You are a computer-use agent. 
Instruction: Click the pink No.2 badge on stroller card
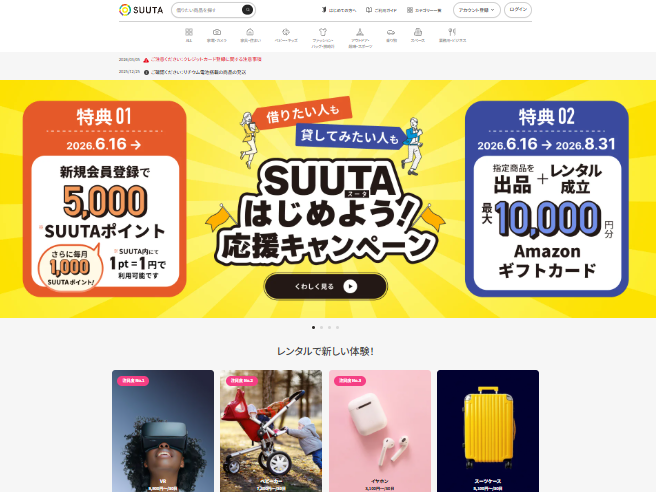(242, 381)
